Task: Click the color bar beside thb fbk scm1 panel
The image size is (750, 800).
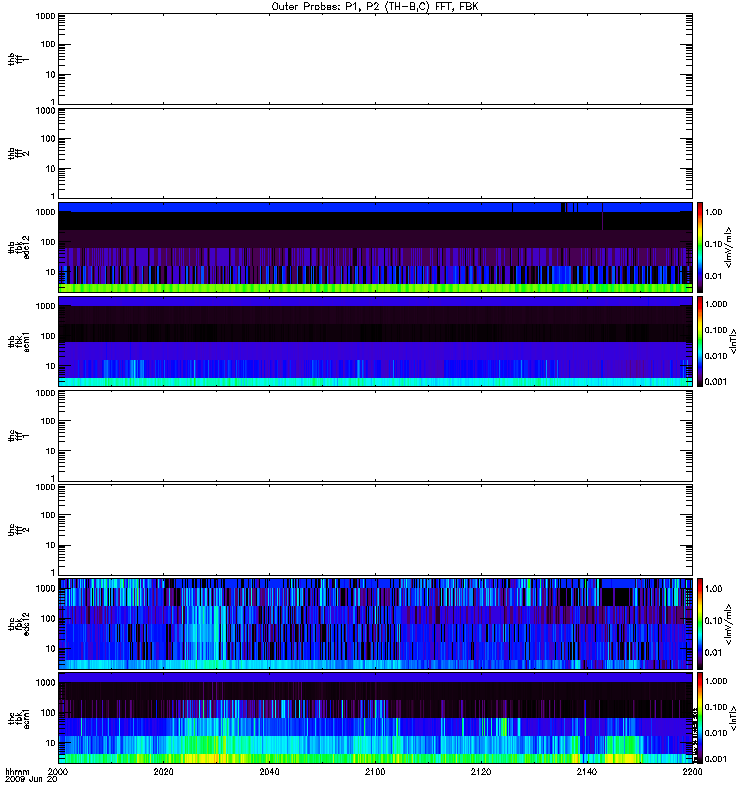Action: click(x=700, y=341)
